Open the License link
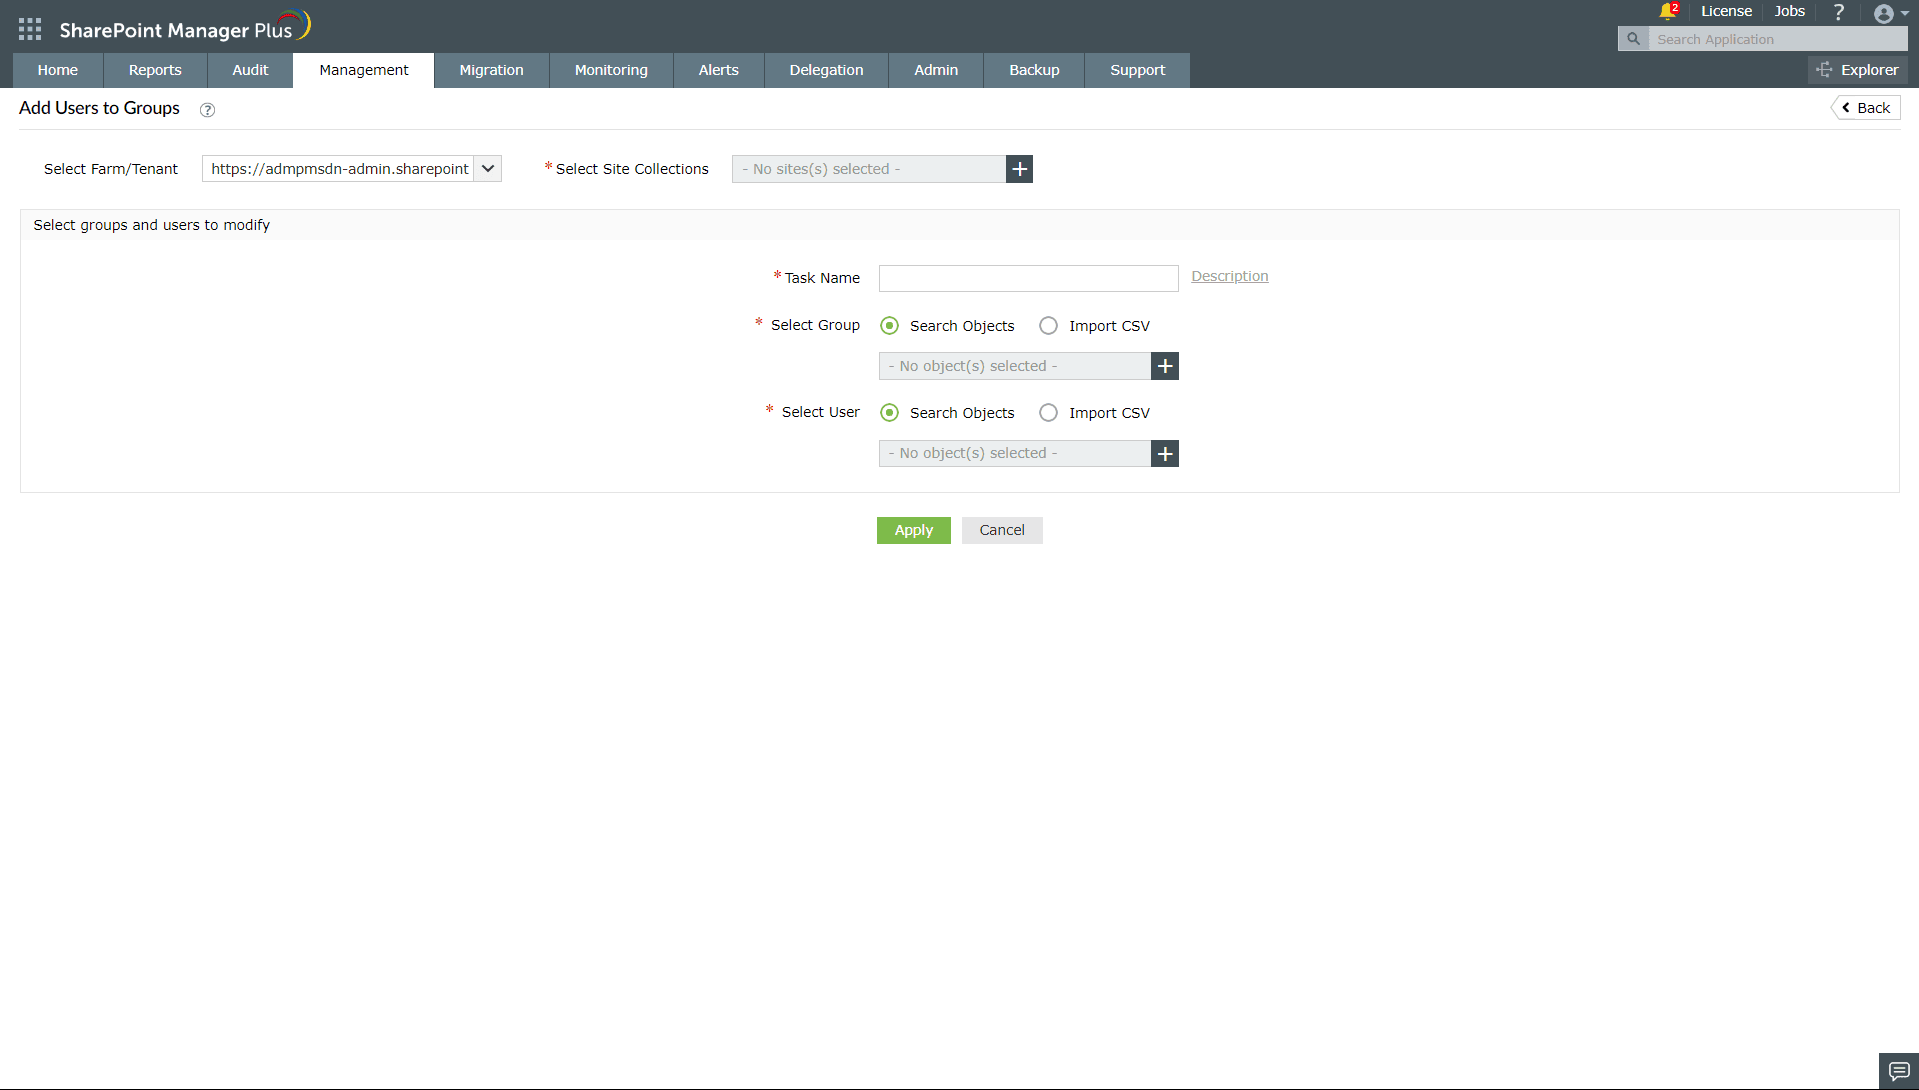 1727,11
